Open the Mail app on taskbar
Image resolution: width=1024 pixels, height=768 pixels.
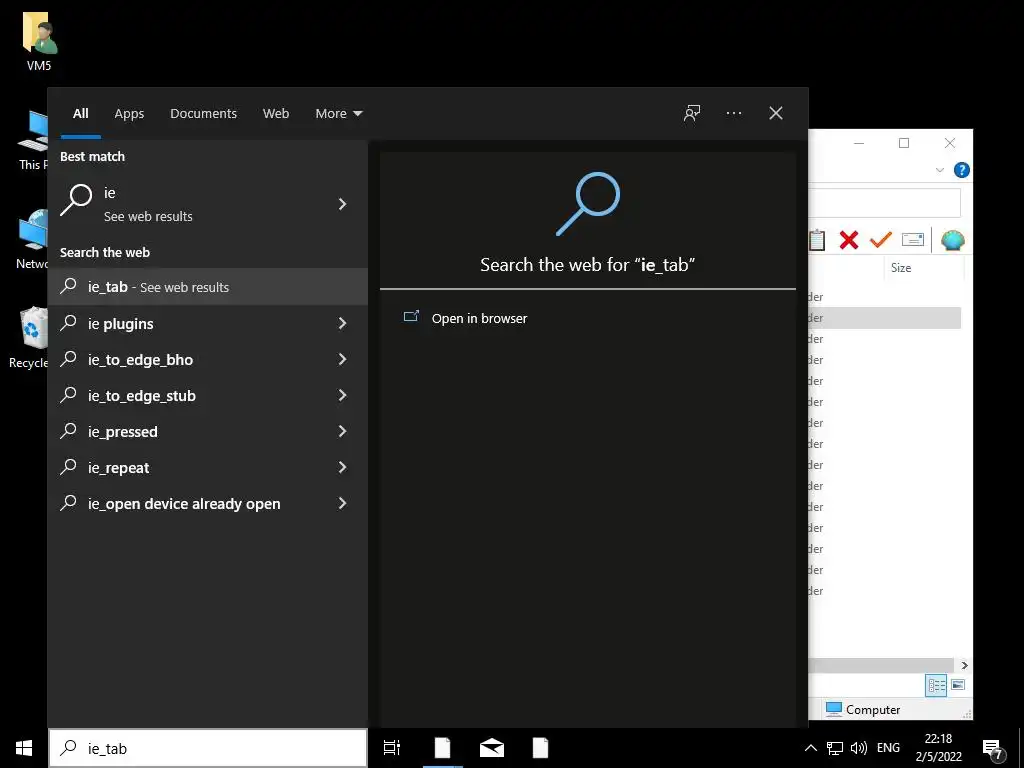492,748
